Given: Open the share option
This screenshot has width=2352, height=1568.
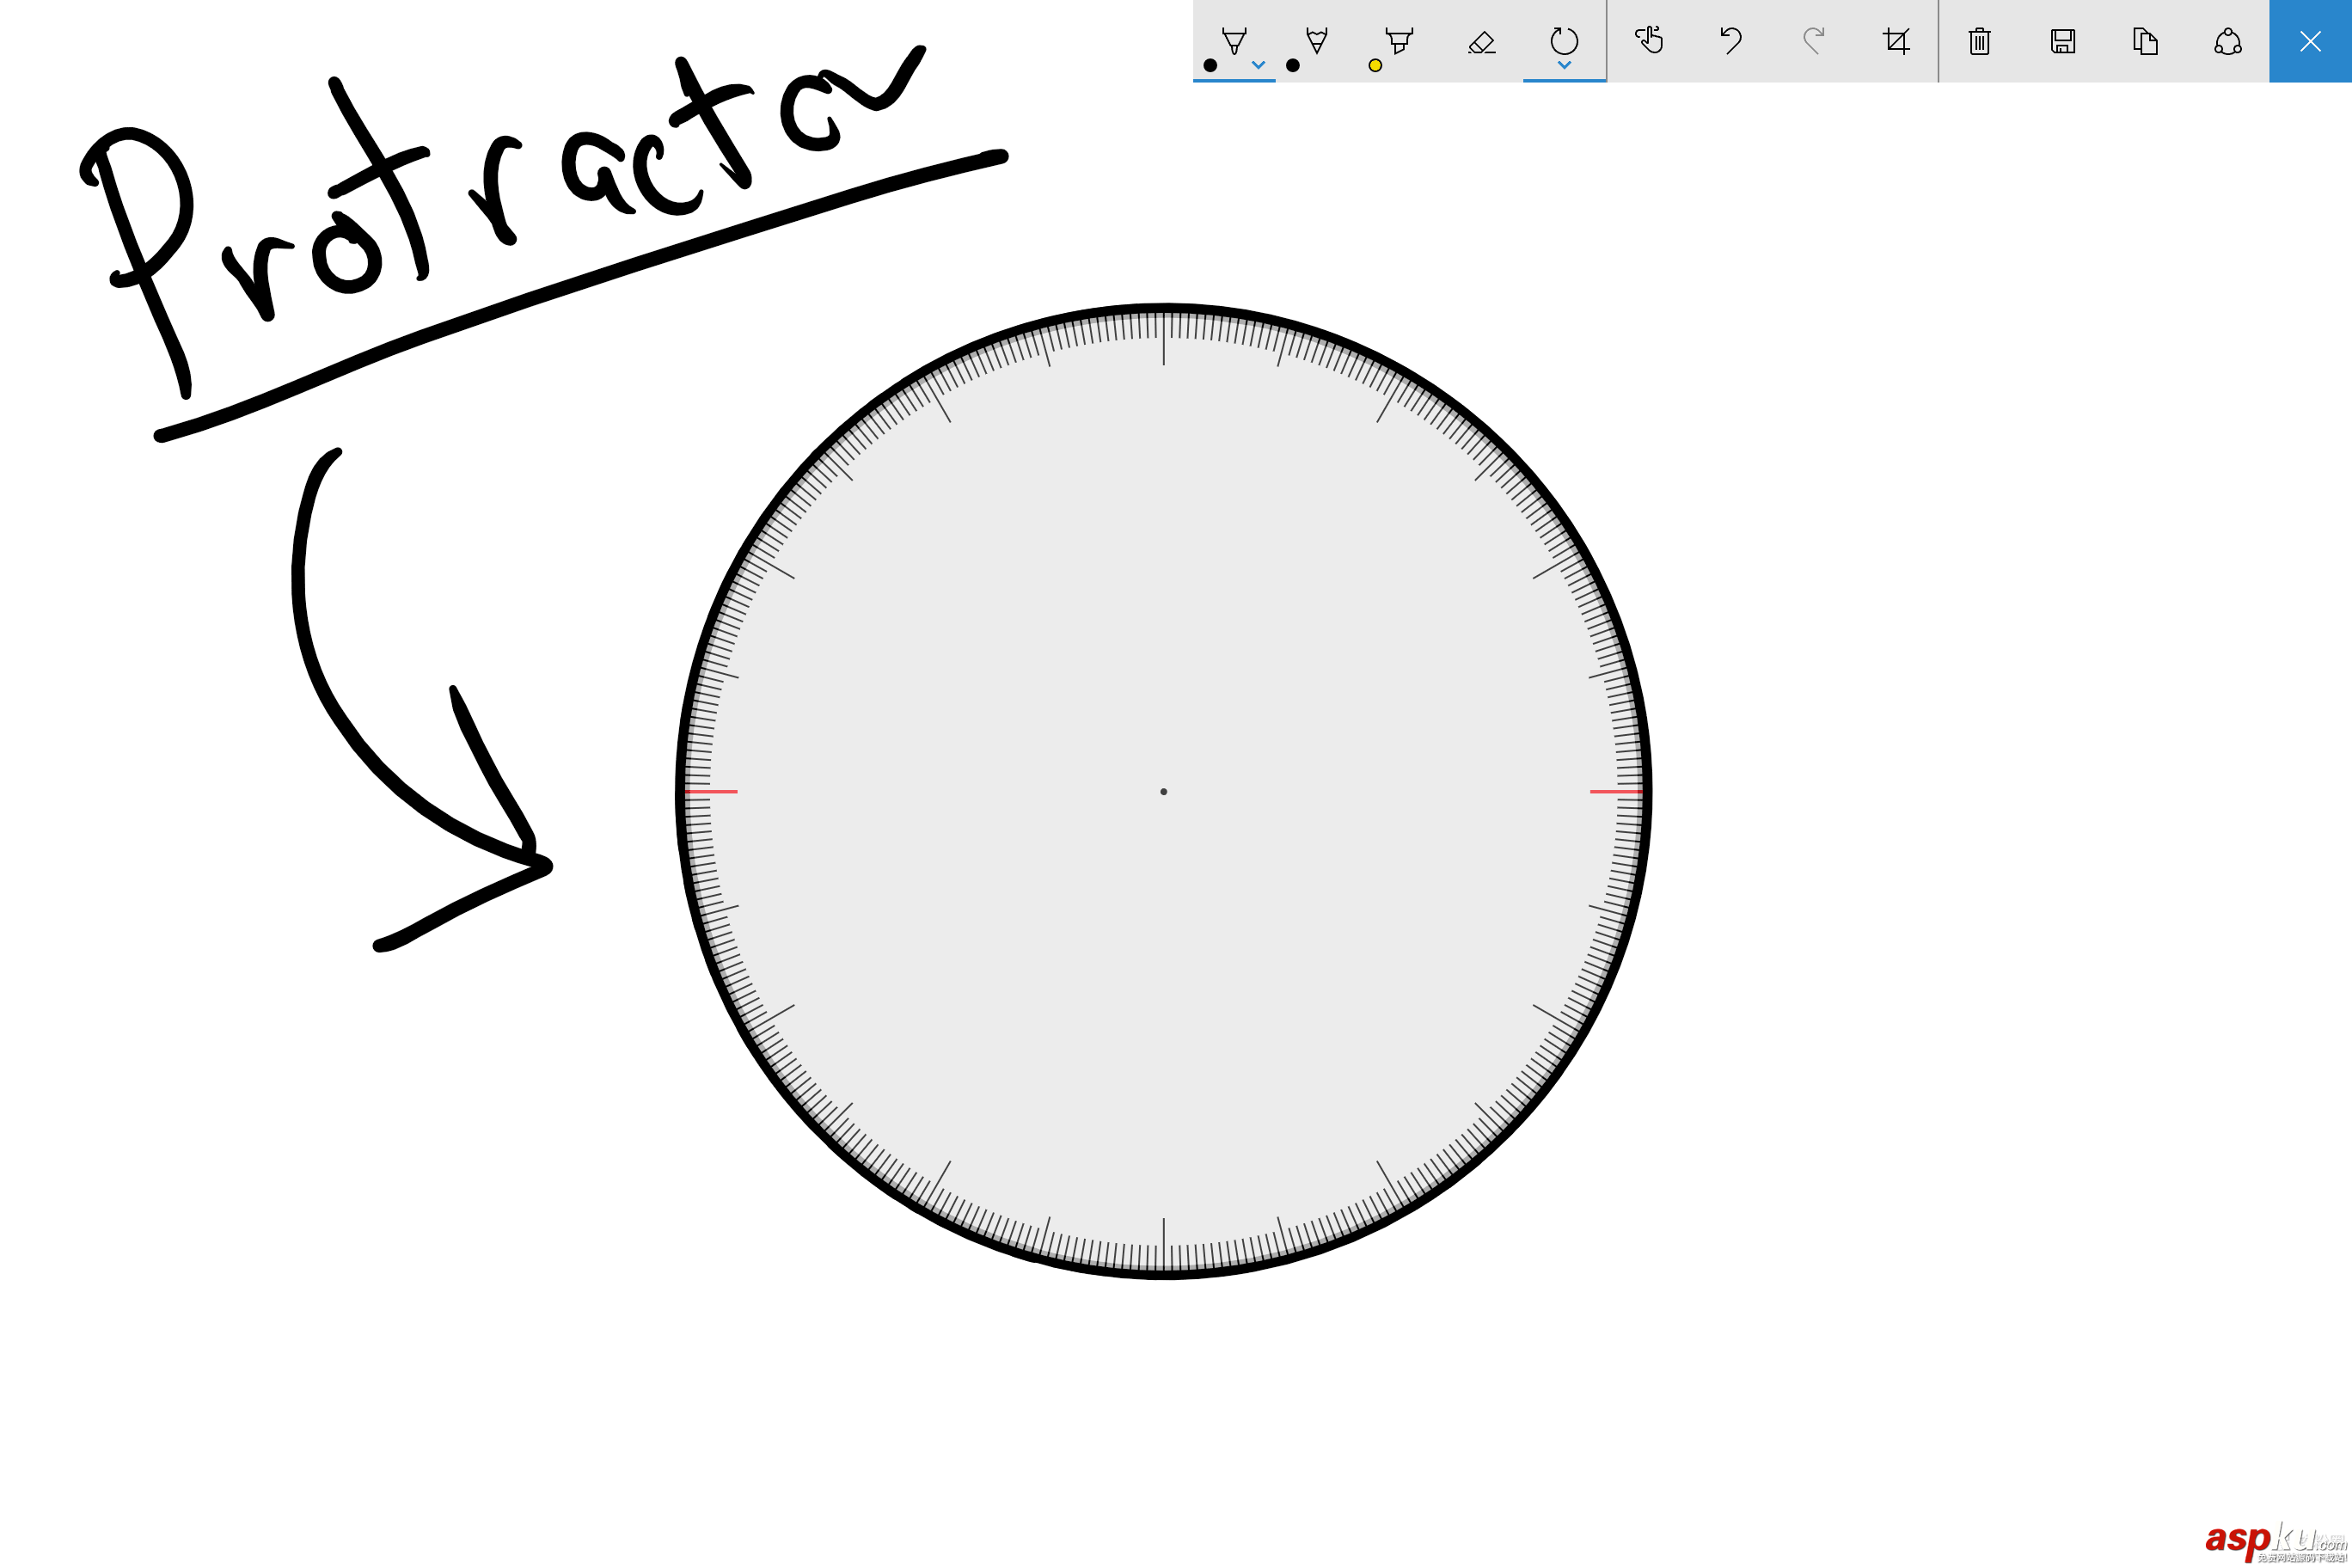Looking at the screenshot, I should [x=2227, y=41].
